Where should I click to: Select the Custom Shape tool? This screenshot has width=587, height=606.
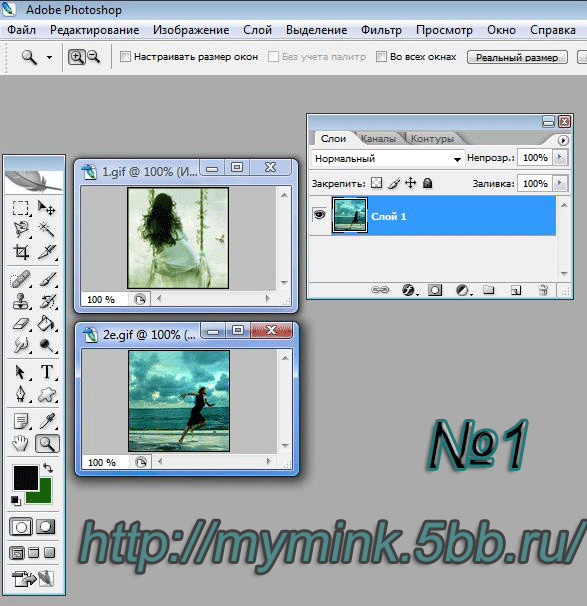coord(47,394)
